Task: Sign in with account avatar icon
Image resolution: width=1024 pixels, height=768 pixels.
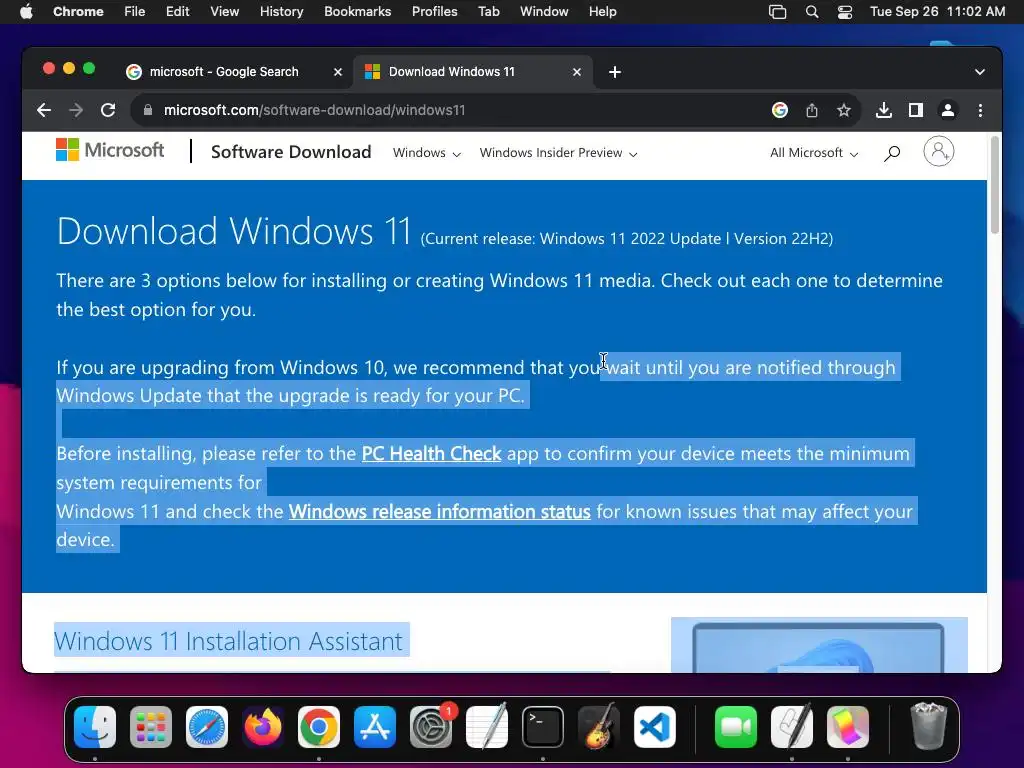Action: [x=938, y=152]
